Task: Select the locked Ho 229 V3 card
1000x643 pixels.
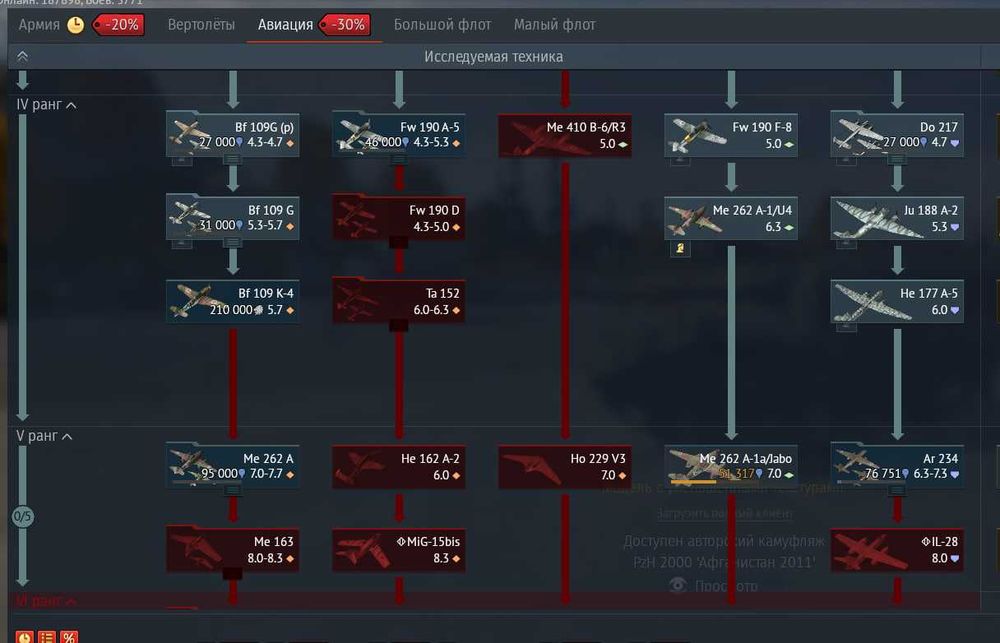Action: point(564,466)
